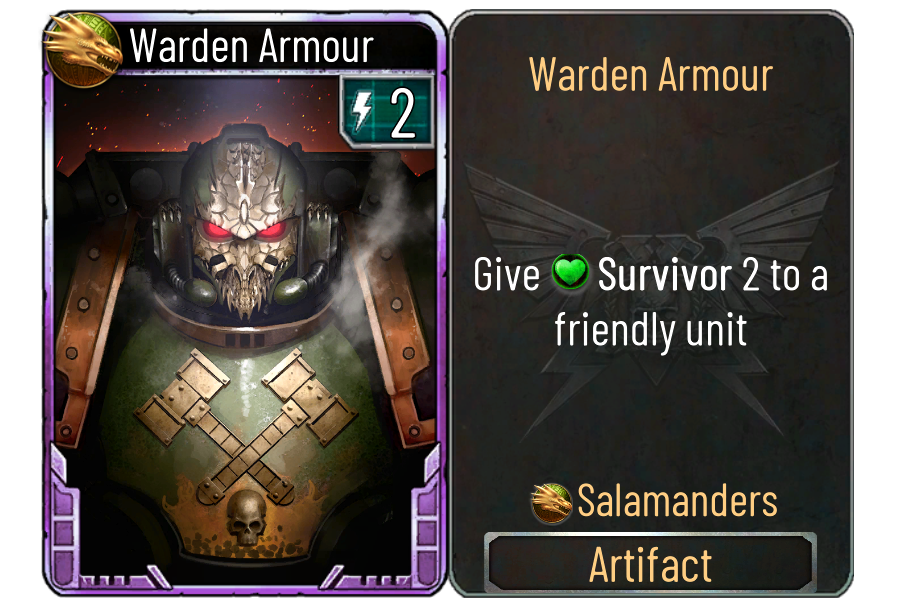The width and height of the screenshot is (900, 600).
Task: Click the energy cost number 2
Action: pos(402,114)
